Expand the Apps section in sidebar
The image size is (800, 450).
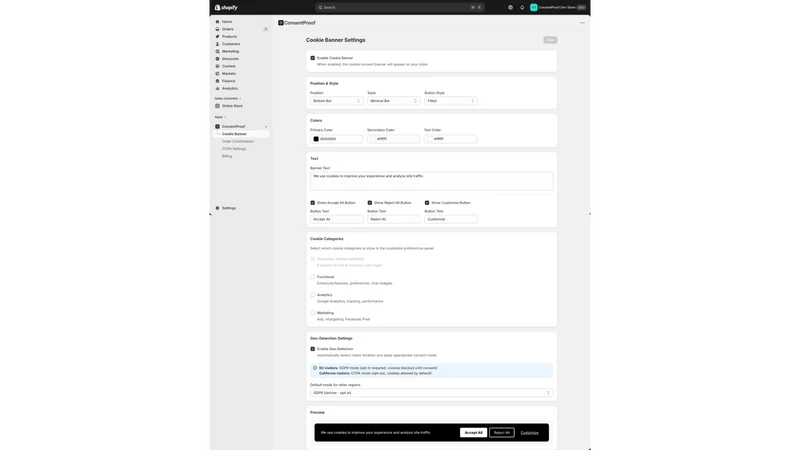[x=220, y=117]
